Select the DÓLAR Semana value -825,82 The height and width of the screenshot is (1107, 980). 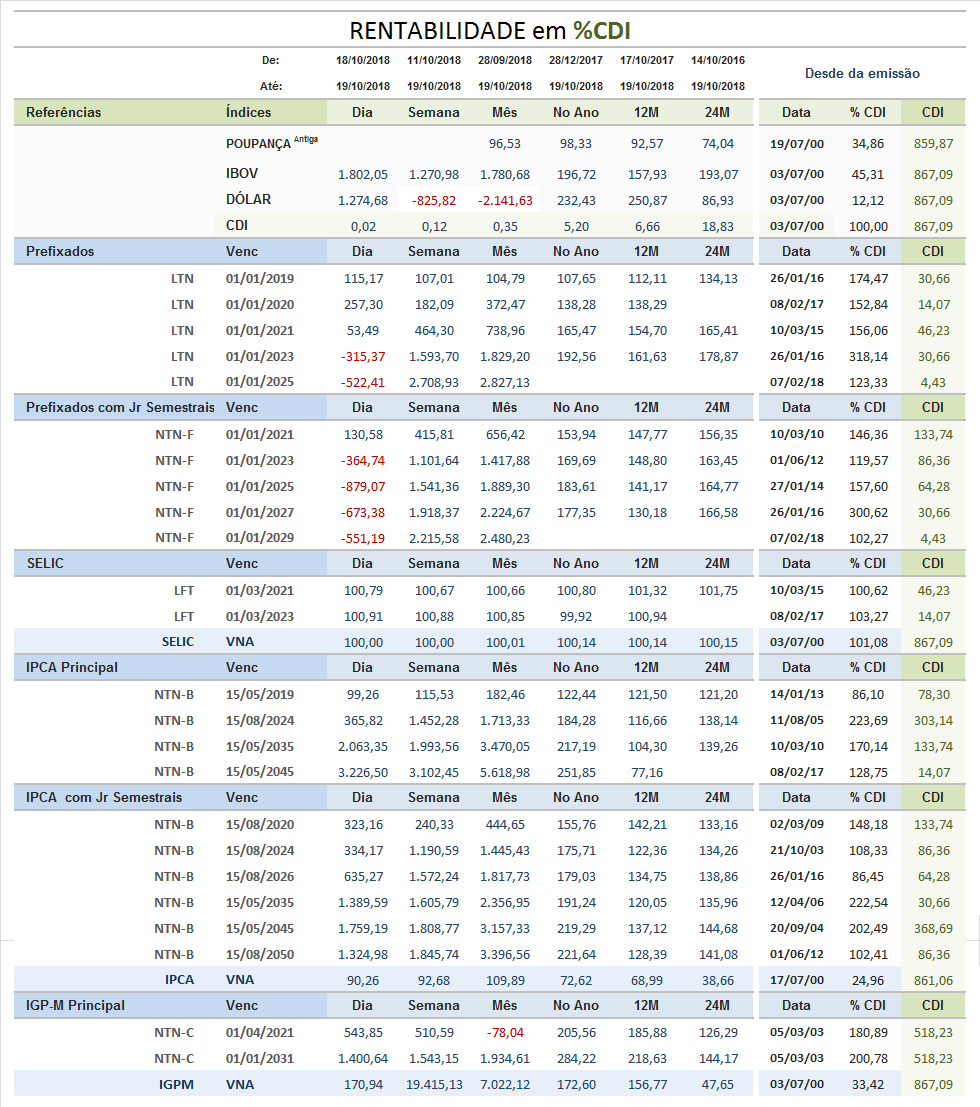coord(434,201)
